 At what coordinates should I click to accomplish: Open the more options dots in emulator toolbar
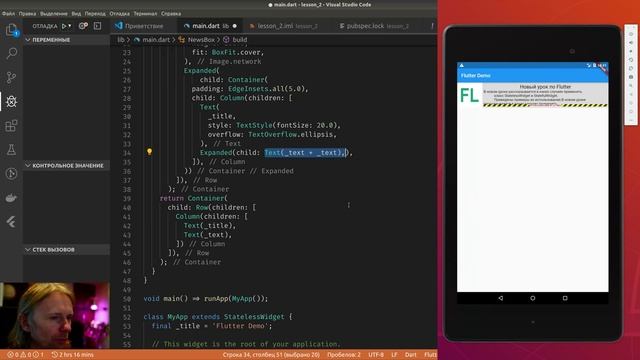click(631, 120)
